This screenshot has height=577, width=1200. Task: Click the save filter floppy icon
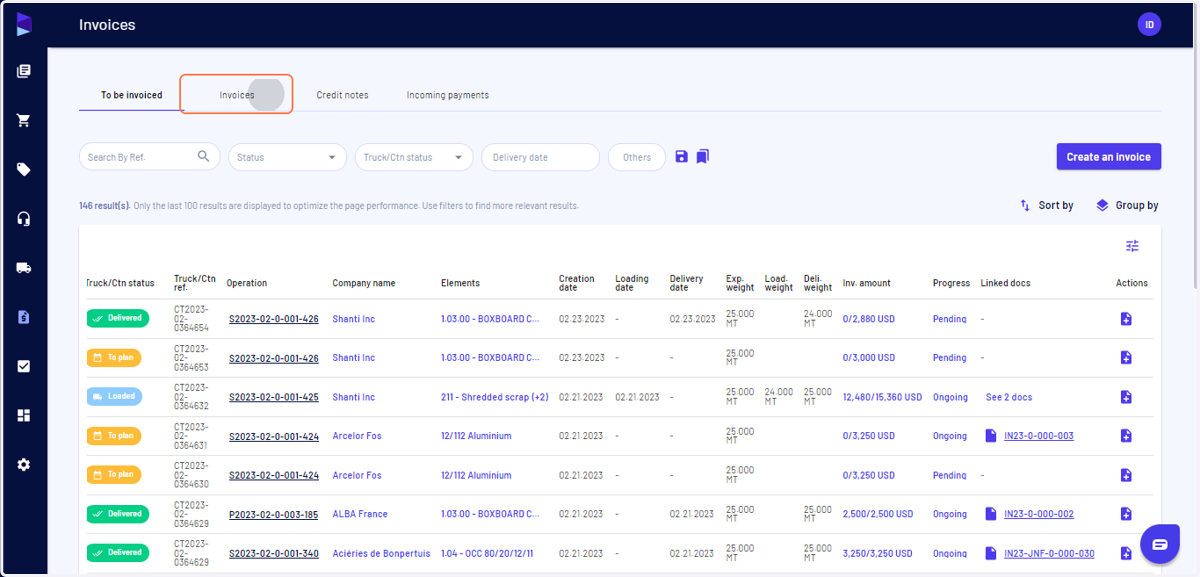pos(681,157)
